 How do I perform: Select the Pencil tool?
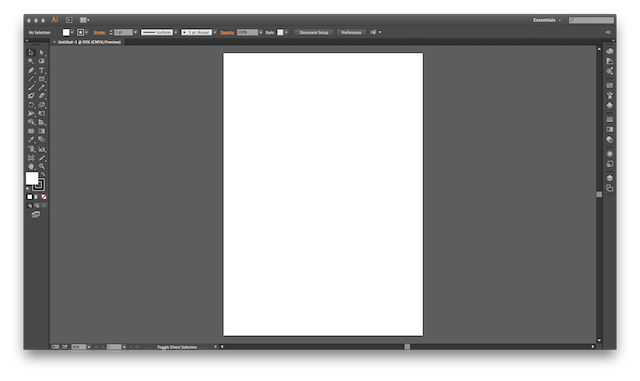(42, 87)
